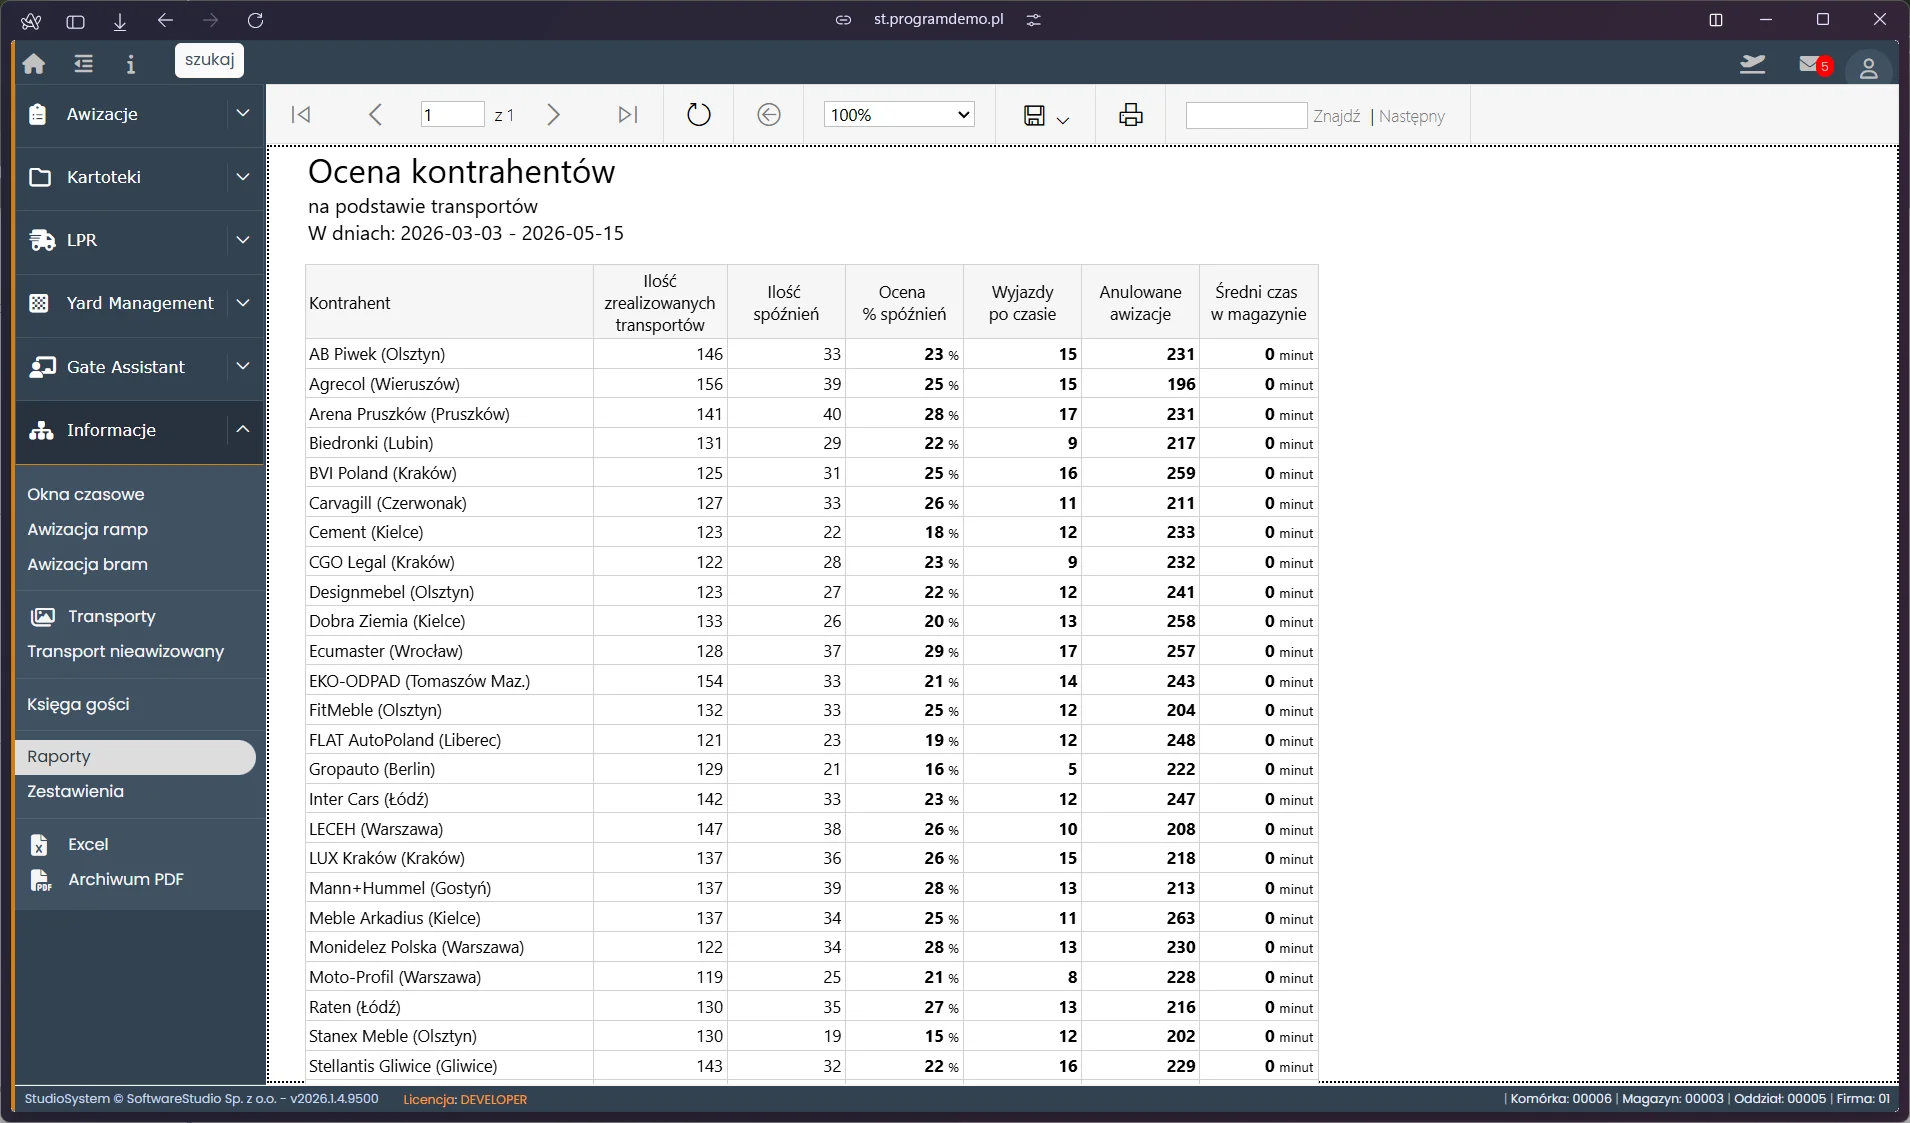
Task: Open the user profile icon
Action: [x=1868, y=68]
